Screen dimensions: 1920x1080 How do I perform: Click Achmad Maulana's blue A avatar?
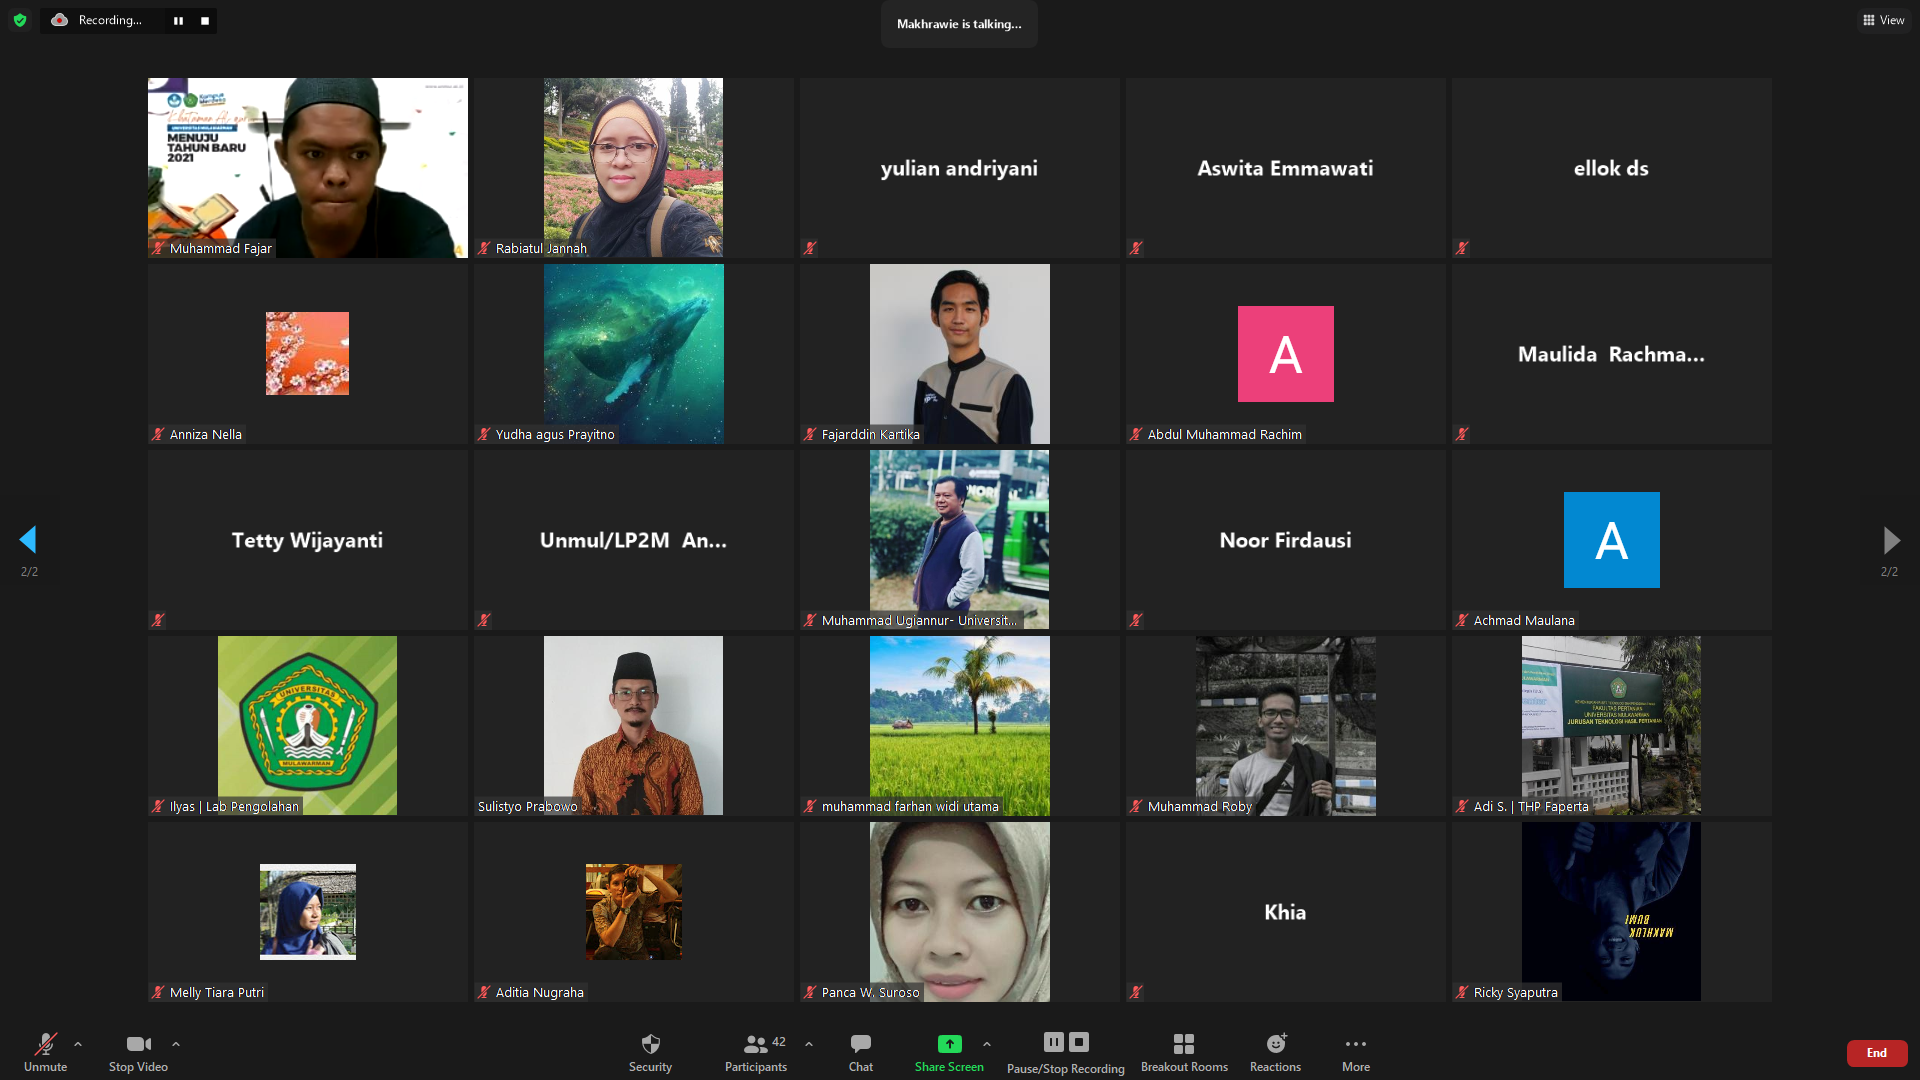[x=1612, y=540]
